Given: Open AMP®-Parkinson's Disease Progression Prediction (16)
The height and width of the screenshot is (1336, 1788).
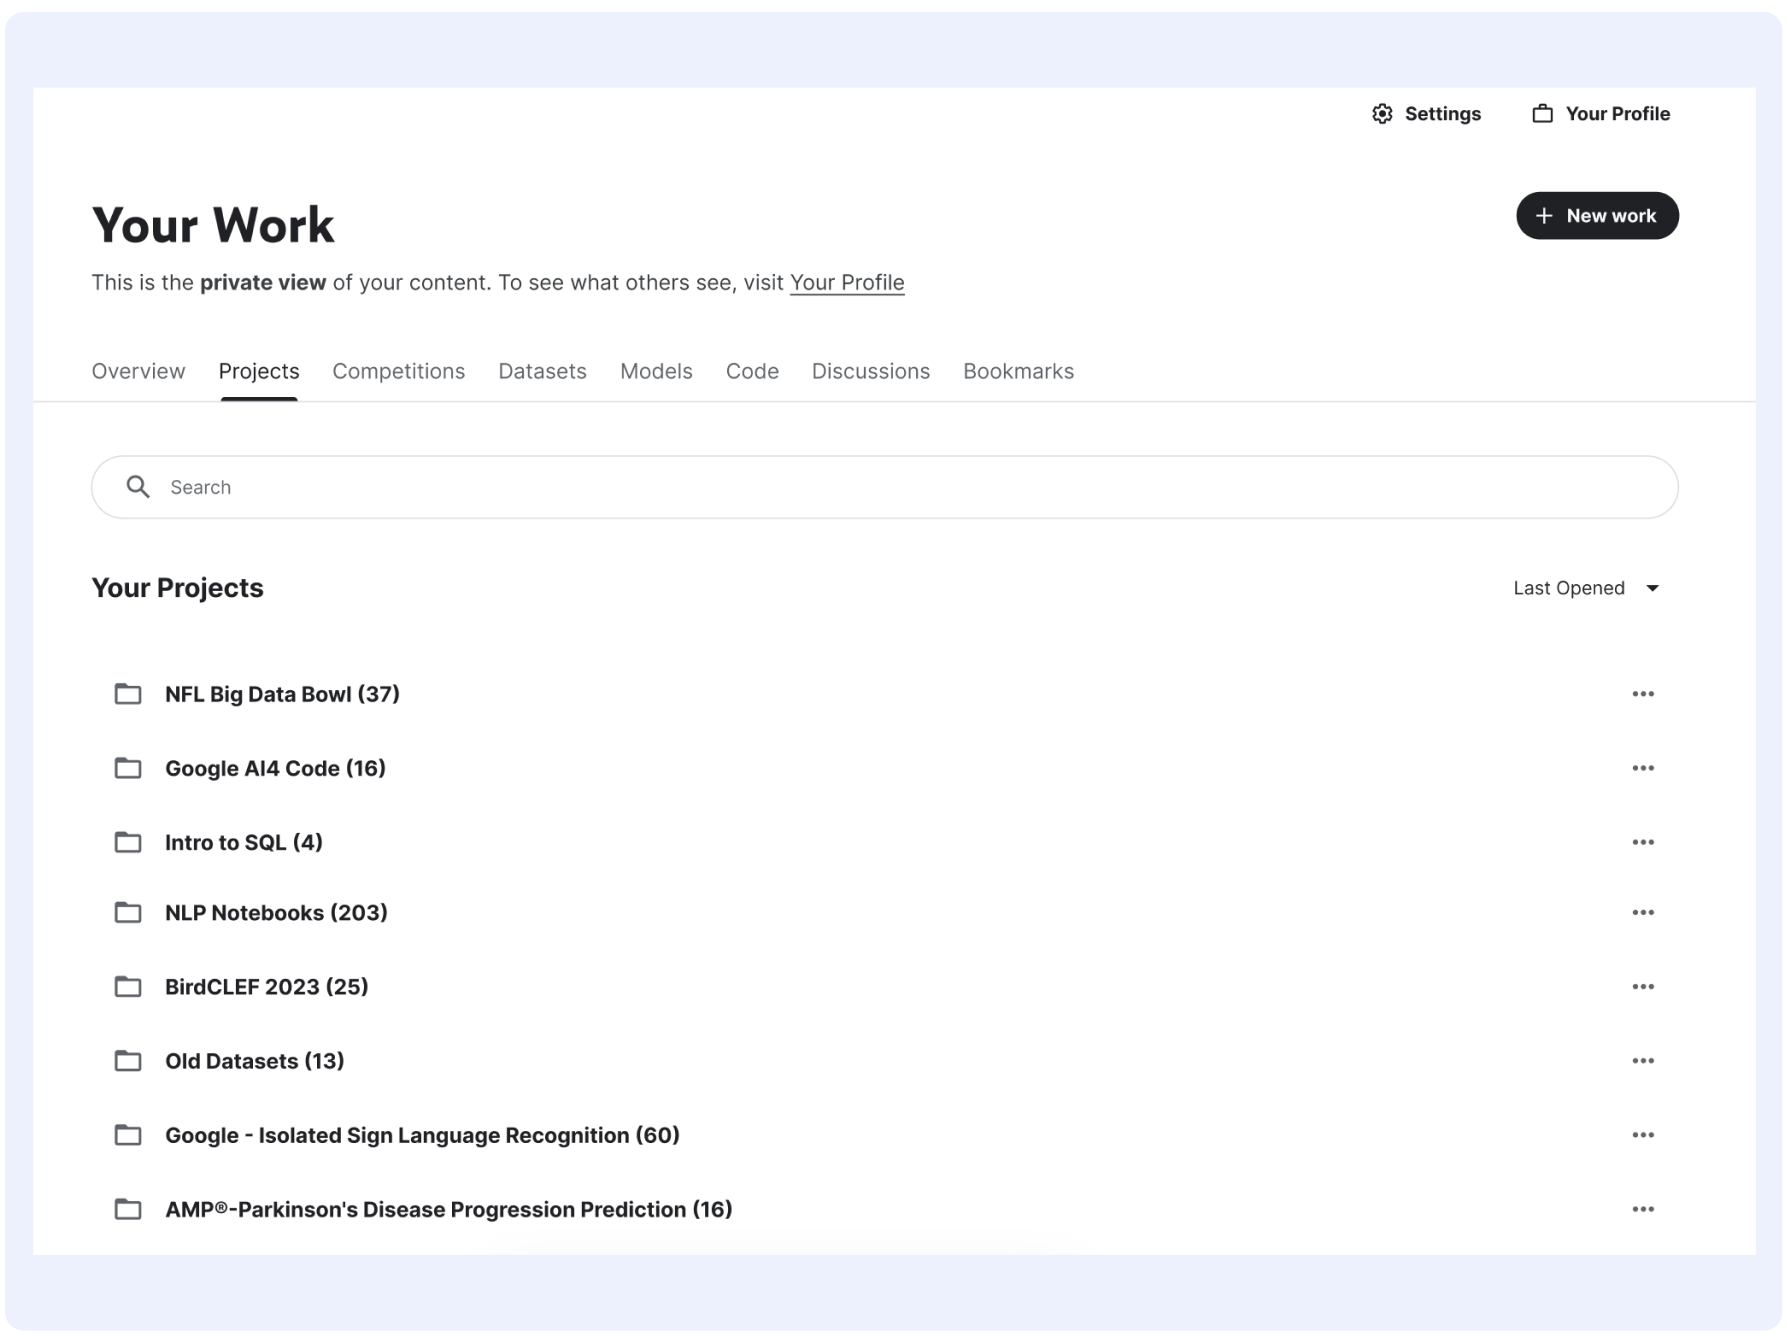Looking at the screenshot, I should (x=449, y=1209).
